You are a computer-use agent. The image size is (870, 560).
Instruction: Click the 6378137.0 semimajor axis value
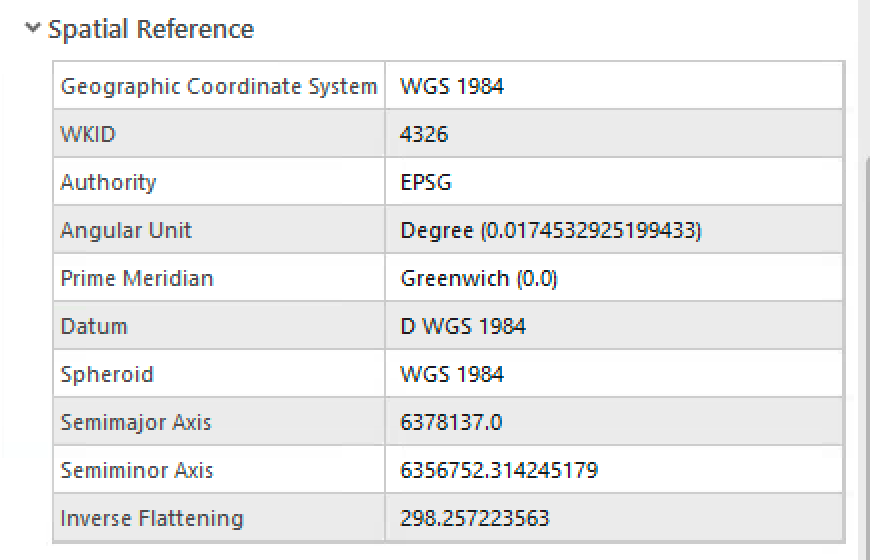pos(451,422)
